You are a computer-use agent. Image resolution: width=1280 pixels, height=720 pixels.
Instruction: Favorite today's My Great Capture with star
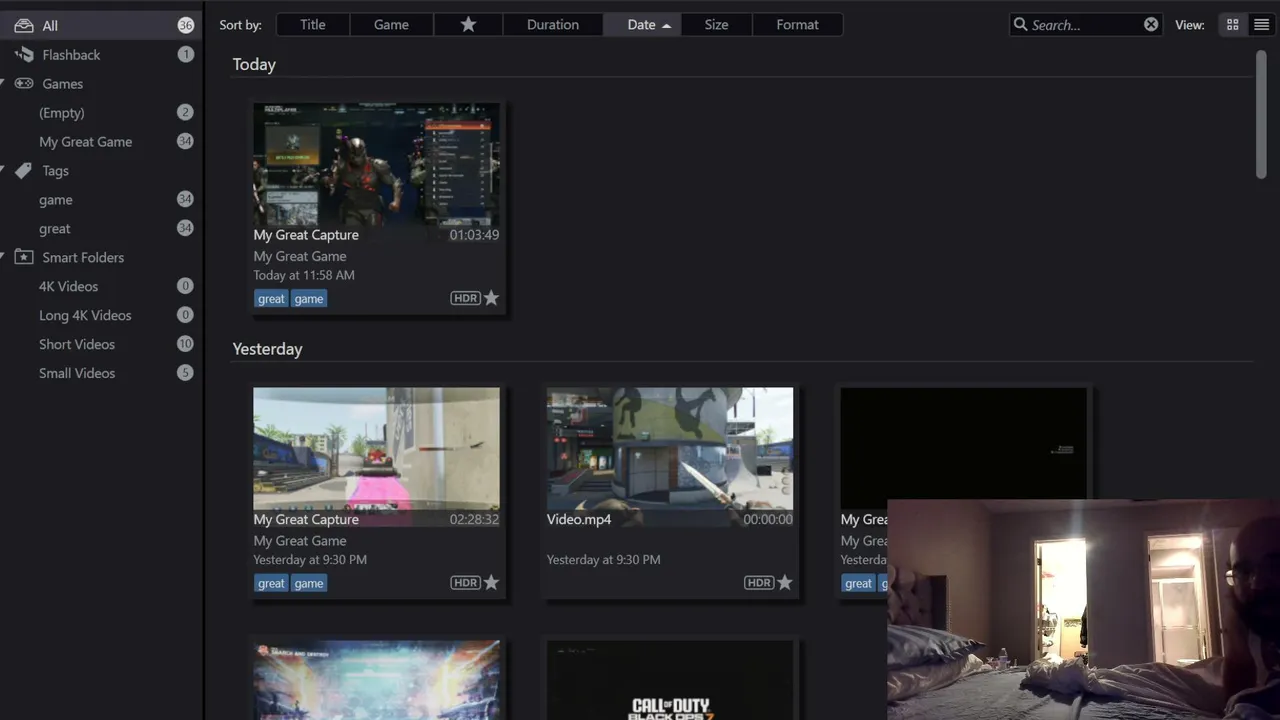491,298
